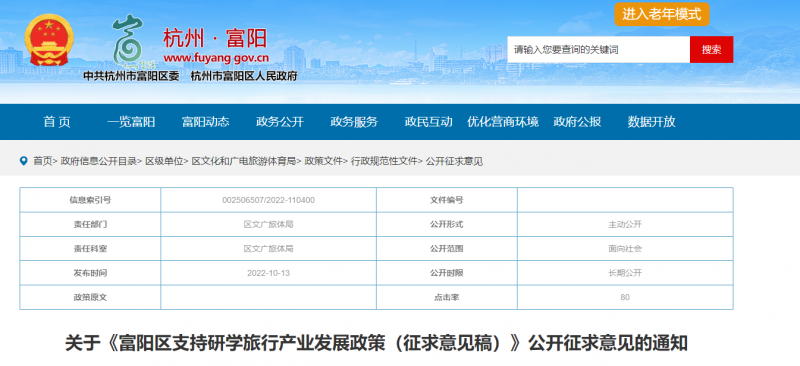The image size is (800, 366).
Task: Click the 发布时间 label cell
Action: click(x=90, y=273)
